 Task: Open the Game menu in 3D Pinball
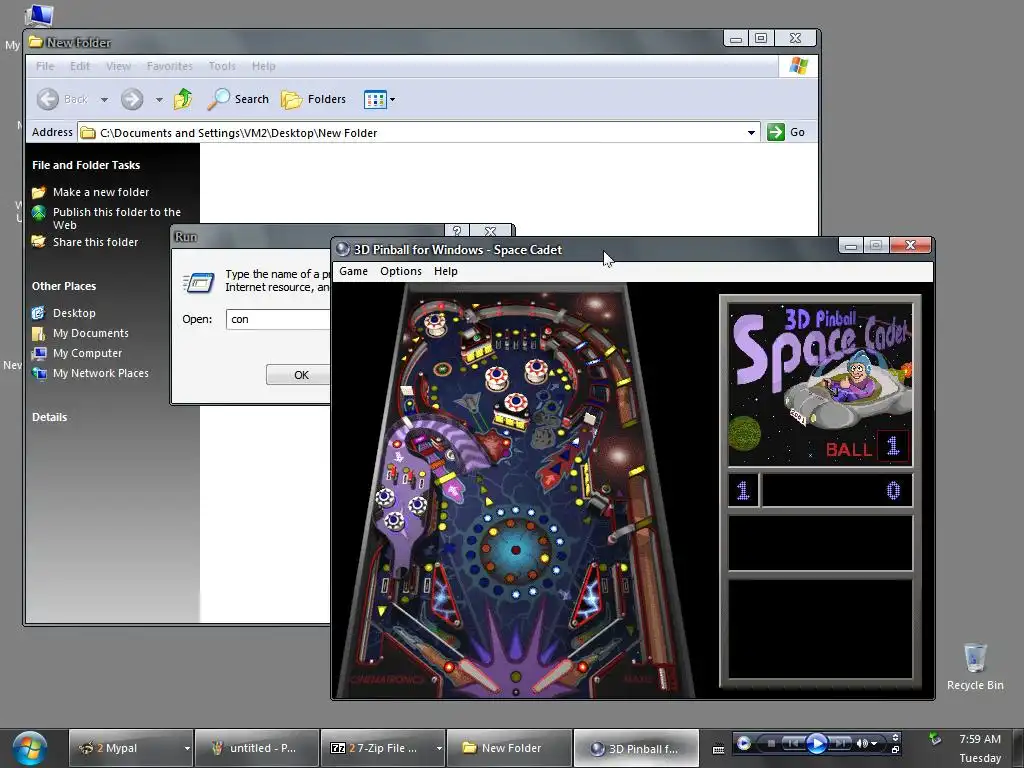tap(353, 271)
